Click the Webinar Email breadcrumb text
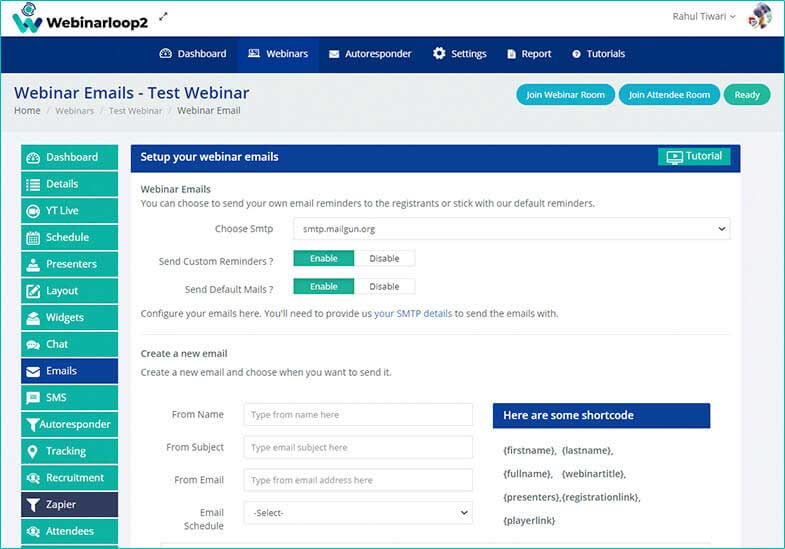 click(x=208, y=111)
